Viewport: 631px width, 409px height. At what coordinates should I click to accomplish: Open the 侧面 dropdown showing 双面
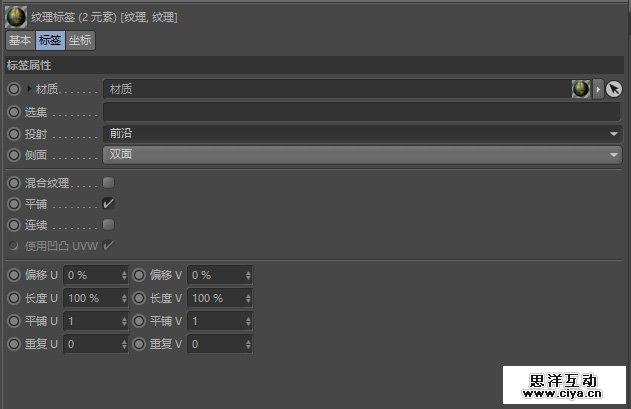[x=362, y=155]
